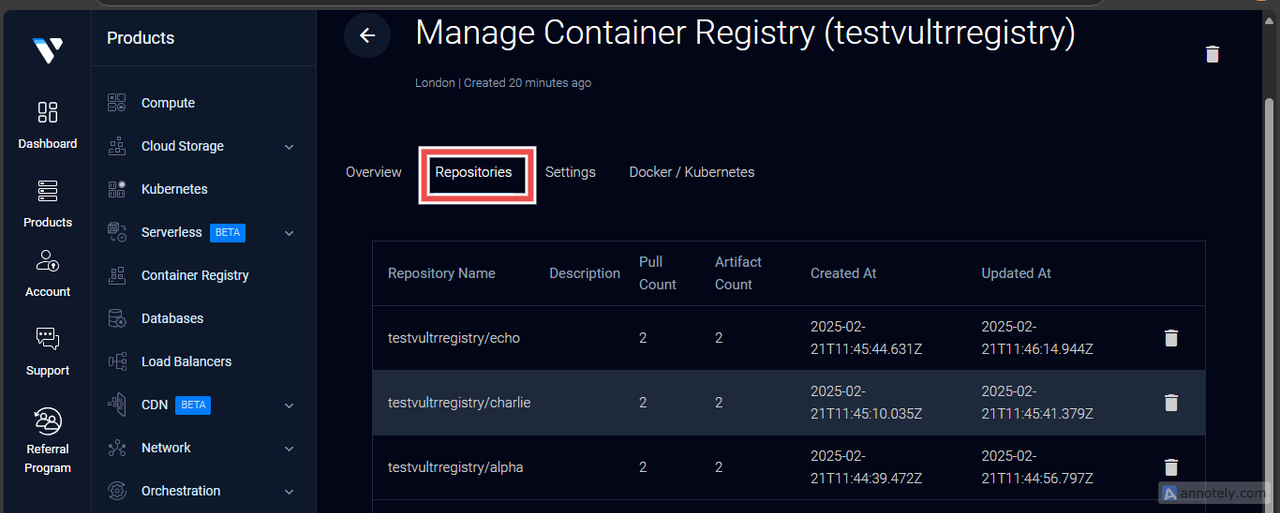
Task: Click the Created At column header
Action: pyautogui.click(x=843, y=273)
